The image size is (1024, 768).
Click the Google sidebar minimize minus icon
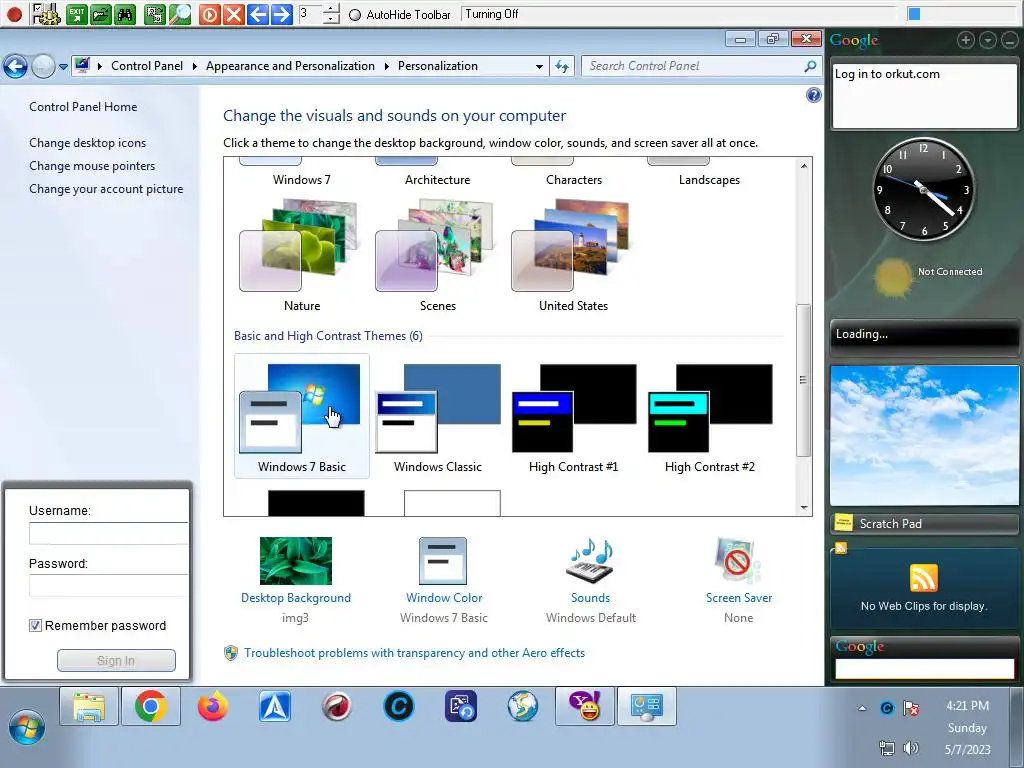[x=1010, y=40]
